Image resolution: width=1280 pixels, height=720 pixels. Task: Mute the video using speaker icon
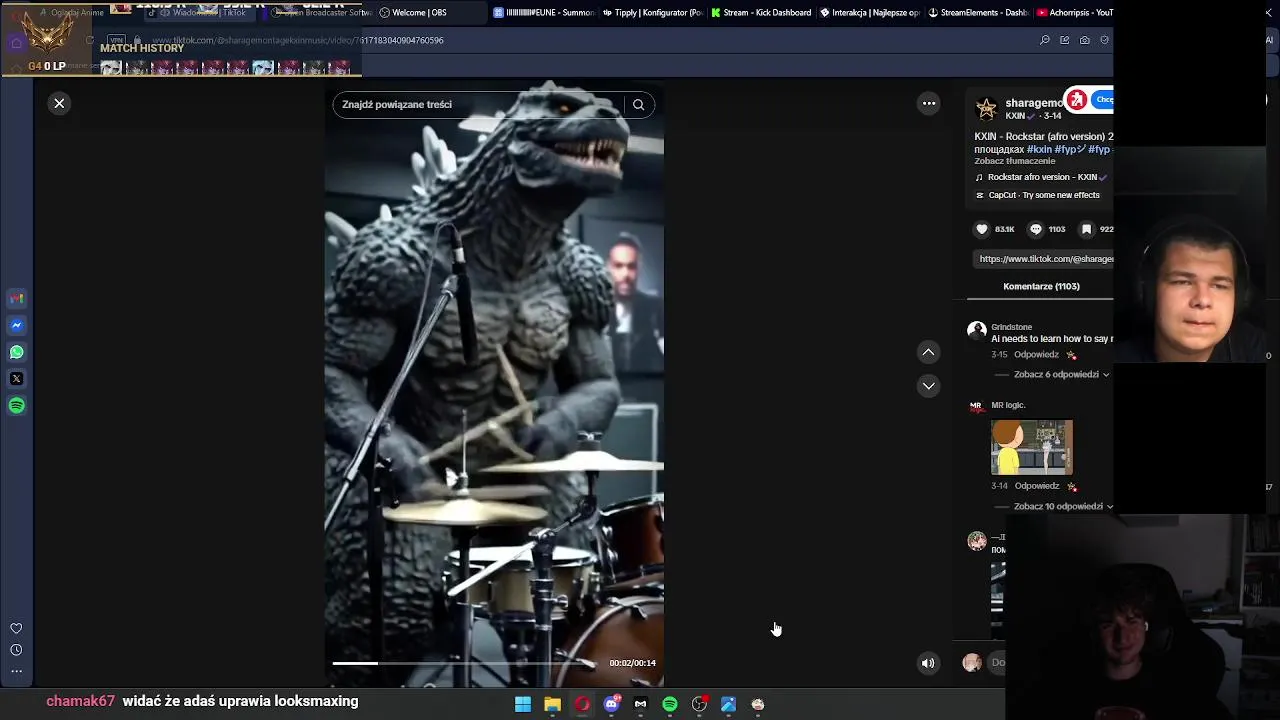pos(928,663)
